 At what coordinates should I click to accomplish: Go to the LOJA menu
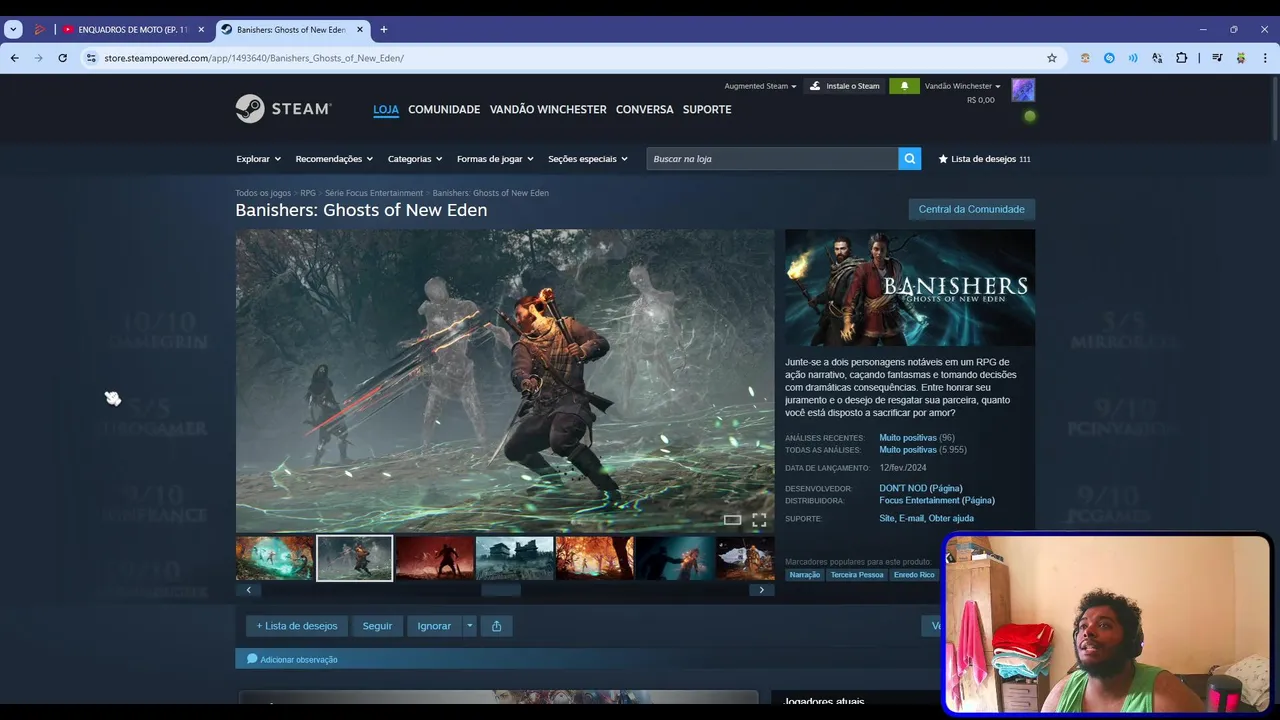click(386, 109)
